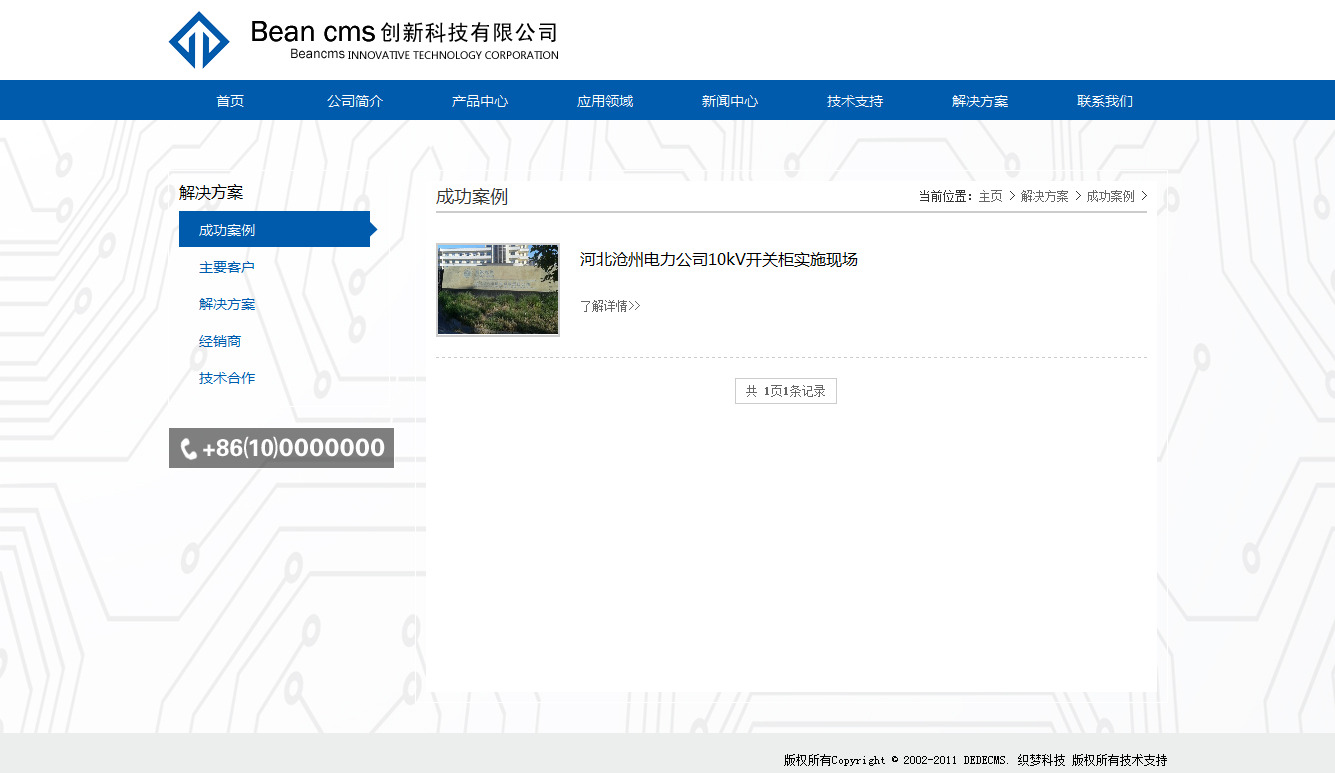This screenshot has height=773, width=1335.
Task: Click the 解决方案 sidebar link
Action: click(227, 304)
